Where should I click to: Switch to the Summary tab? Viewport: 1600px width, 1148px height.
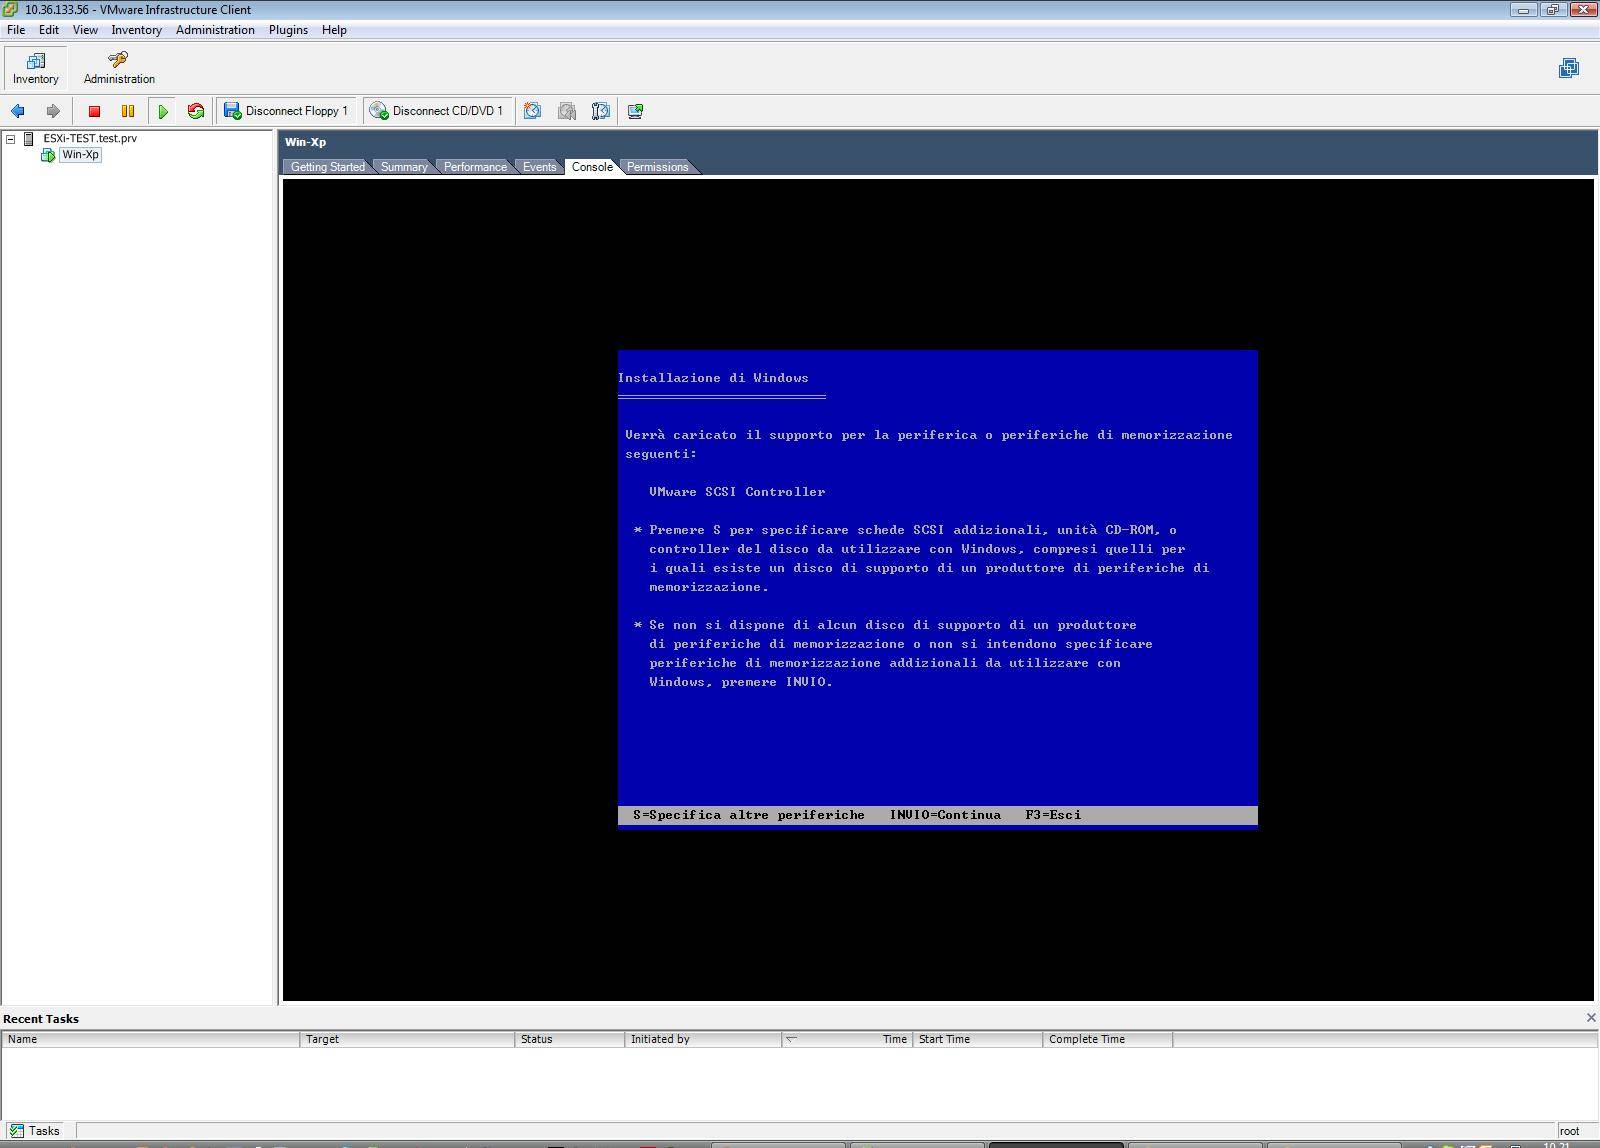coord(404,167)
